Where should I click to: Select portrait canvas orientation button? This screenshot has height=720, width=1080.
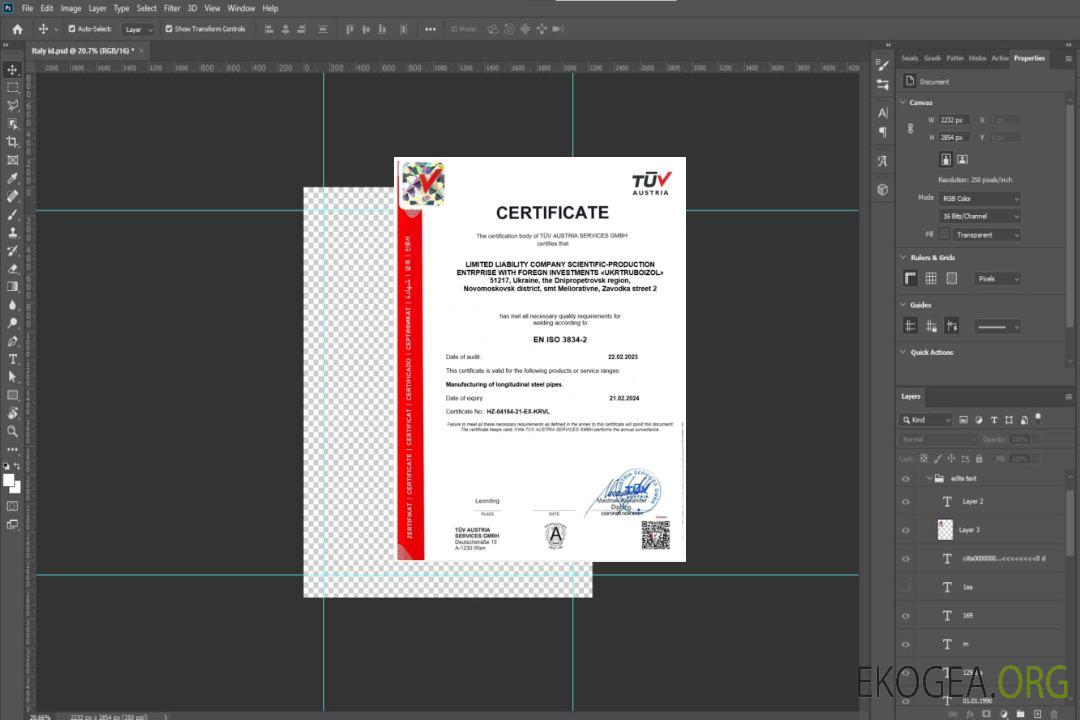click(x=946, y=160)
